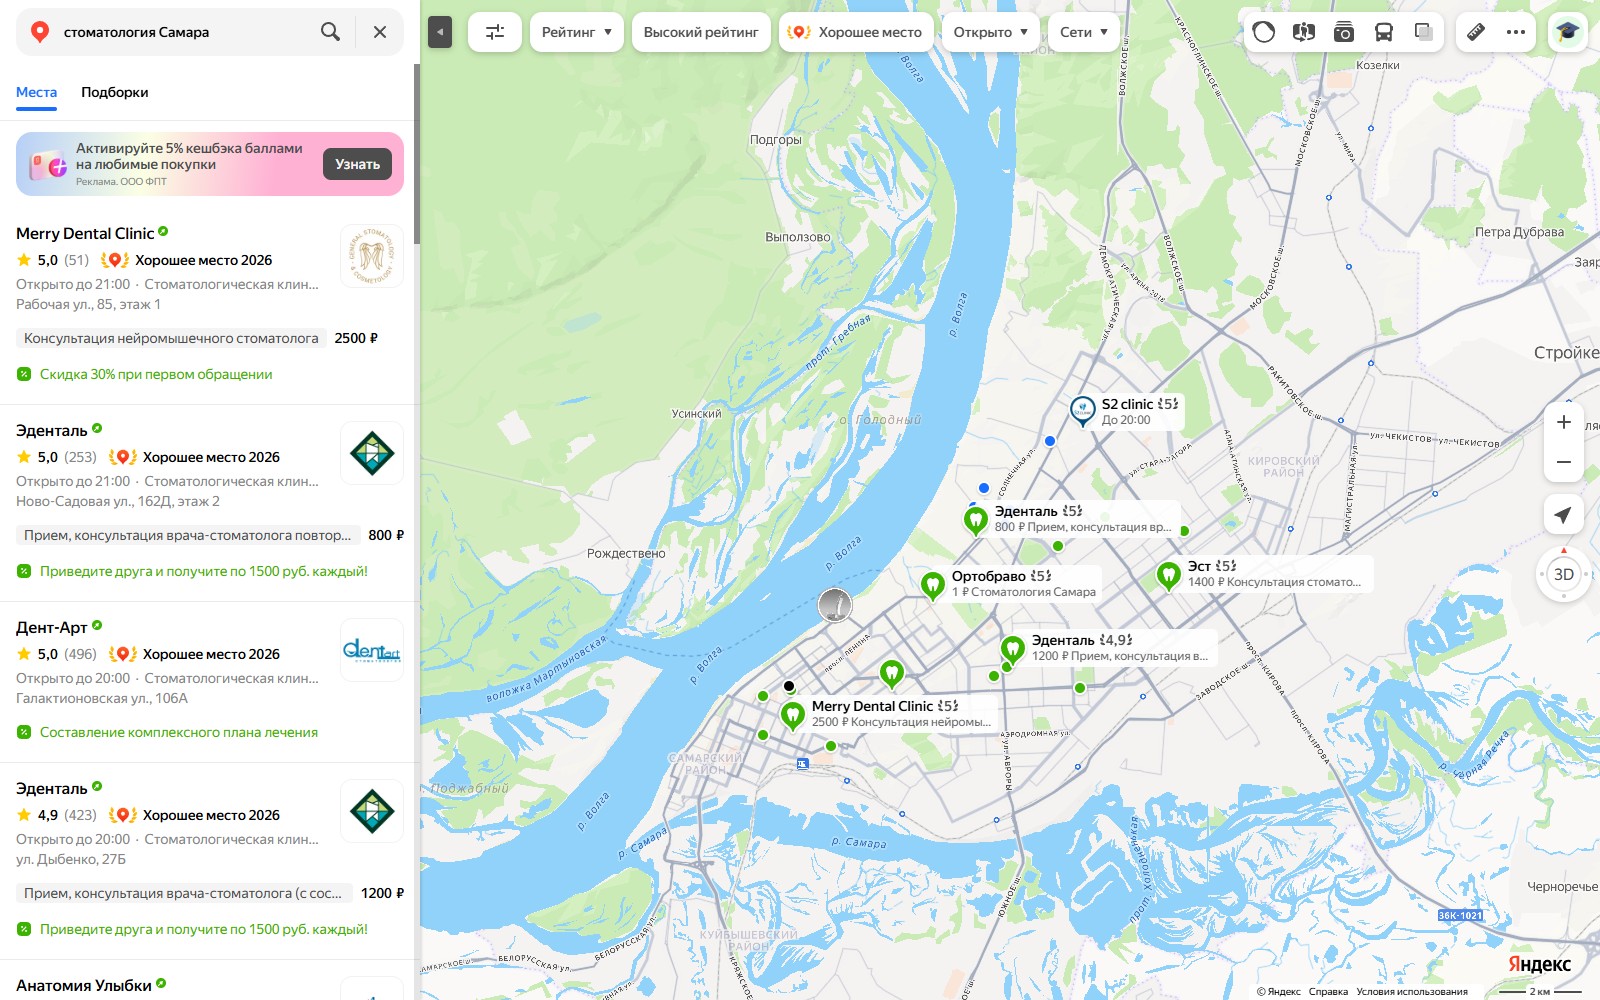The image size is (1600, 1000).
Task: Clear the search query with the X
Action: tap(380, 32)
